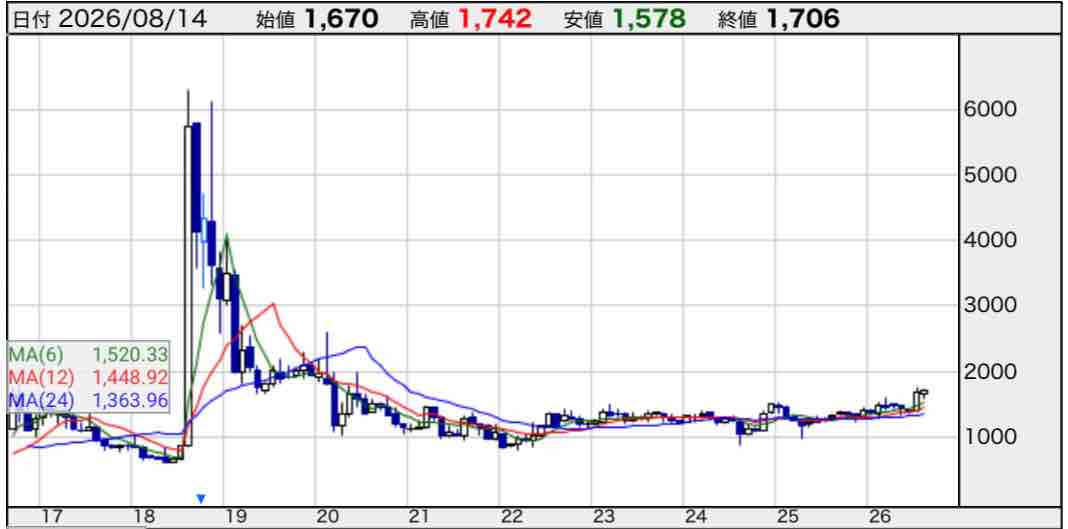
Task: Click the MA(24) legend value 1,363.96
Action: (x=130, y=400)
